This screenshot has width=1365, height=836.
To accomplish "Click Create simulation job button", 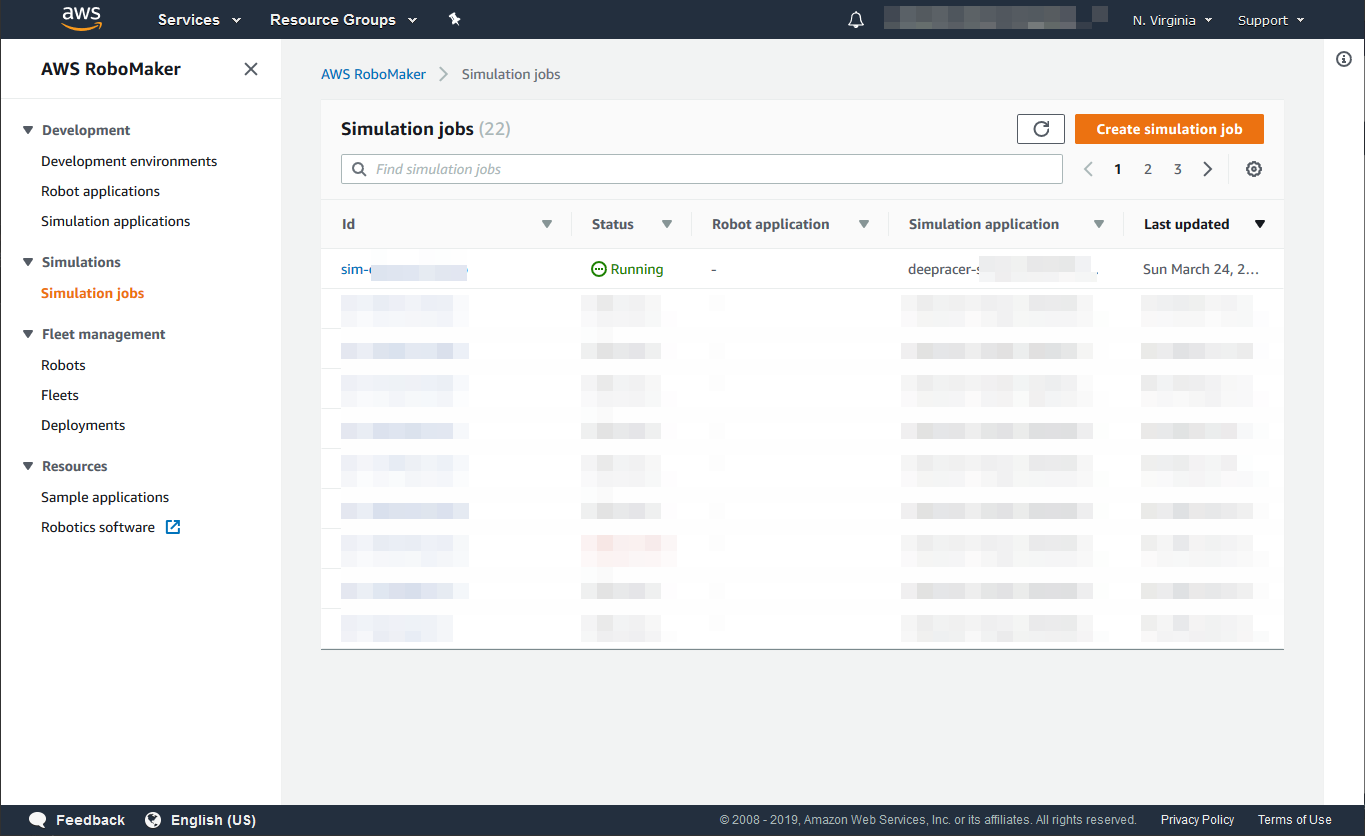I will point(1169,129).
